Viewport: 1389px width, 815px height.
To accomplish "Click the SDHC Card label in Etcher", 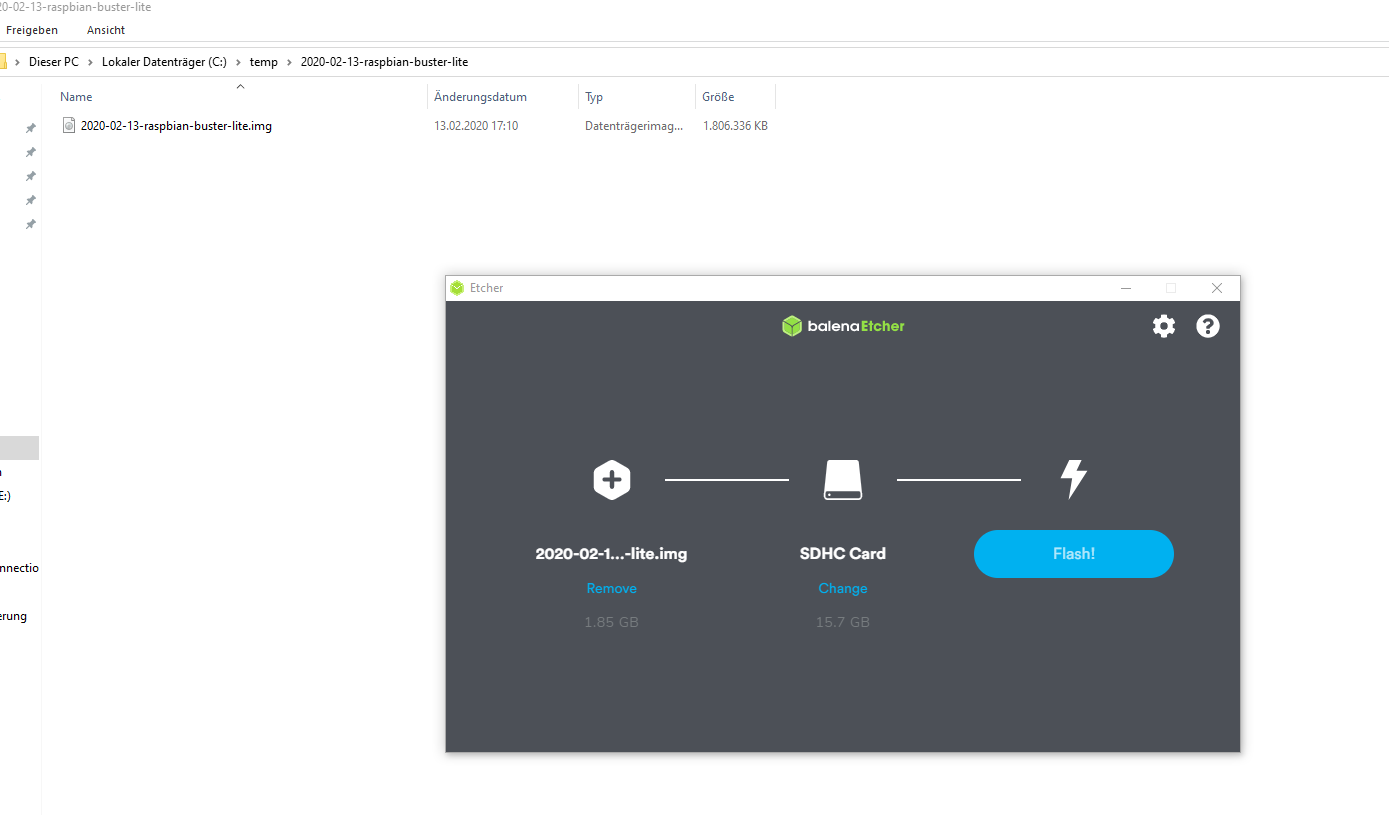I will [x=843, y=553].
